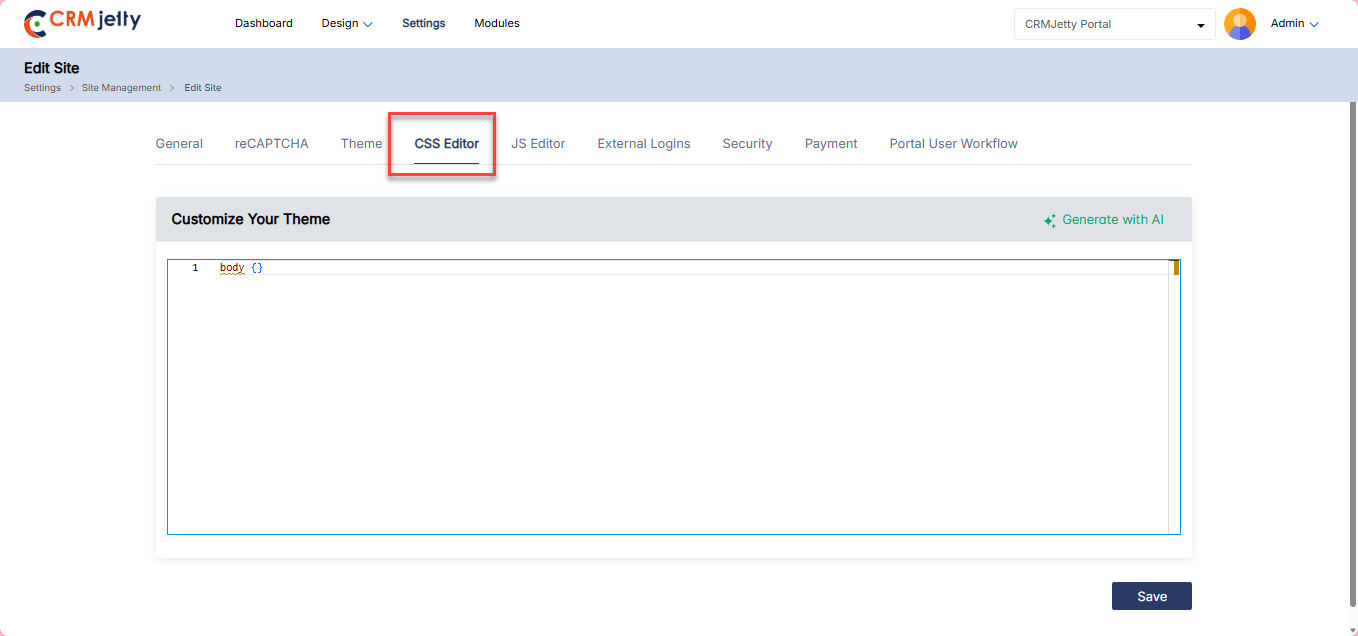Image resolution: width=1358 pixels, height=636 pixels.
Task: Open the Settings menu item
Action: [x=424, y=23]
